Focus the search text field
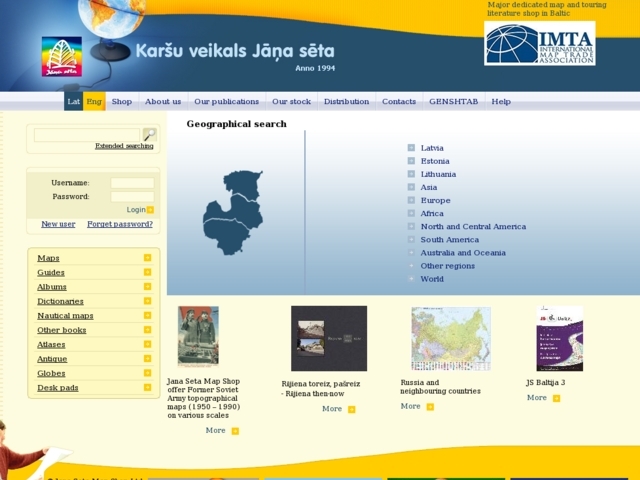The height and width of the screenshot is (480, 640). 87,135
